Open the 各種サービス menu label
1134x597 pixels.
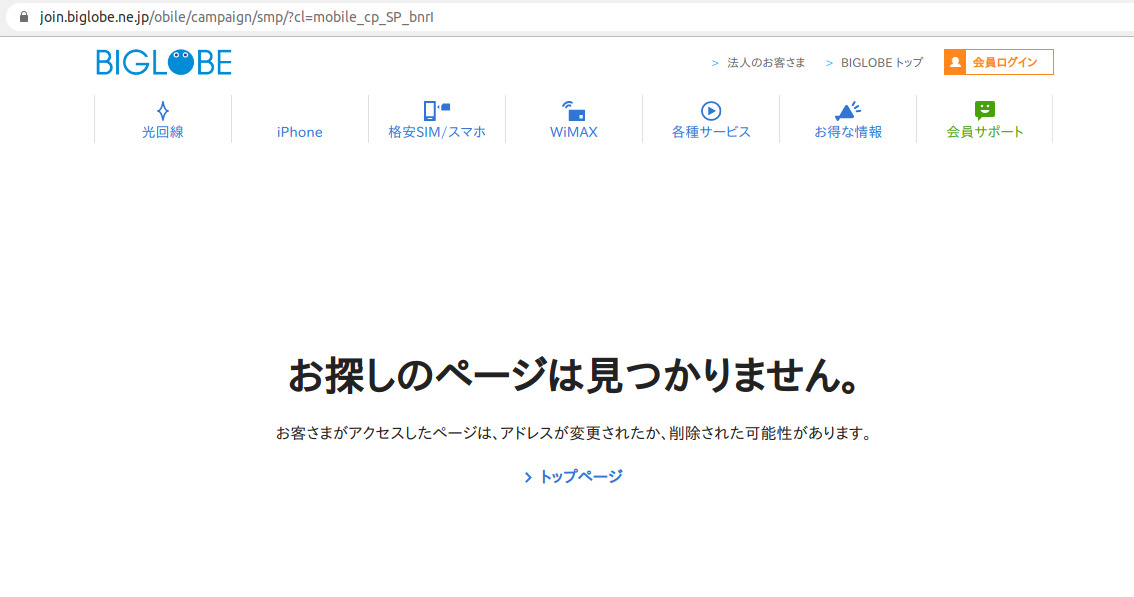click(711, 132)
